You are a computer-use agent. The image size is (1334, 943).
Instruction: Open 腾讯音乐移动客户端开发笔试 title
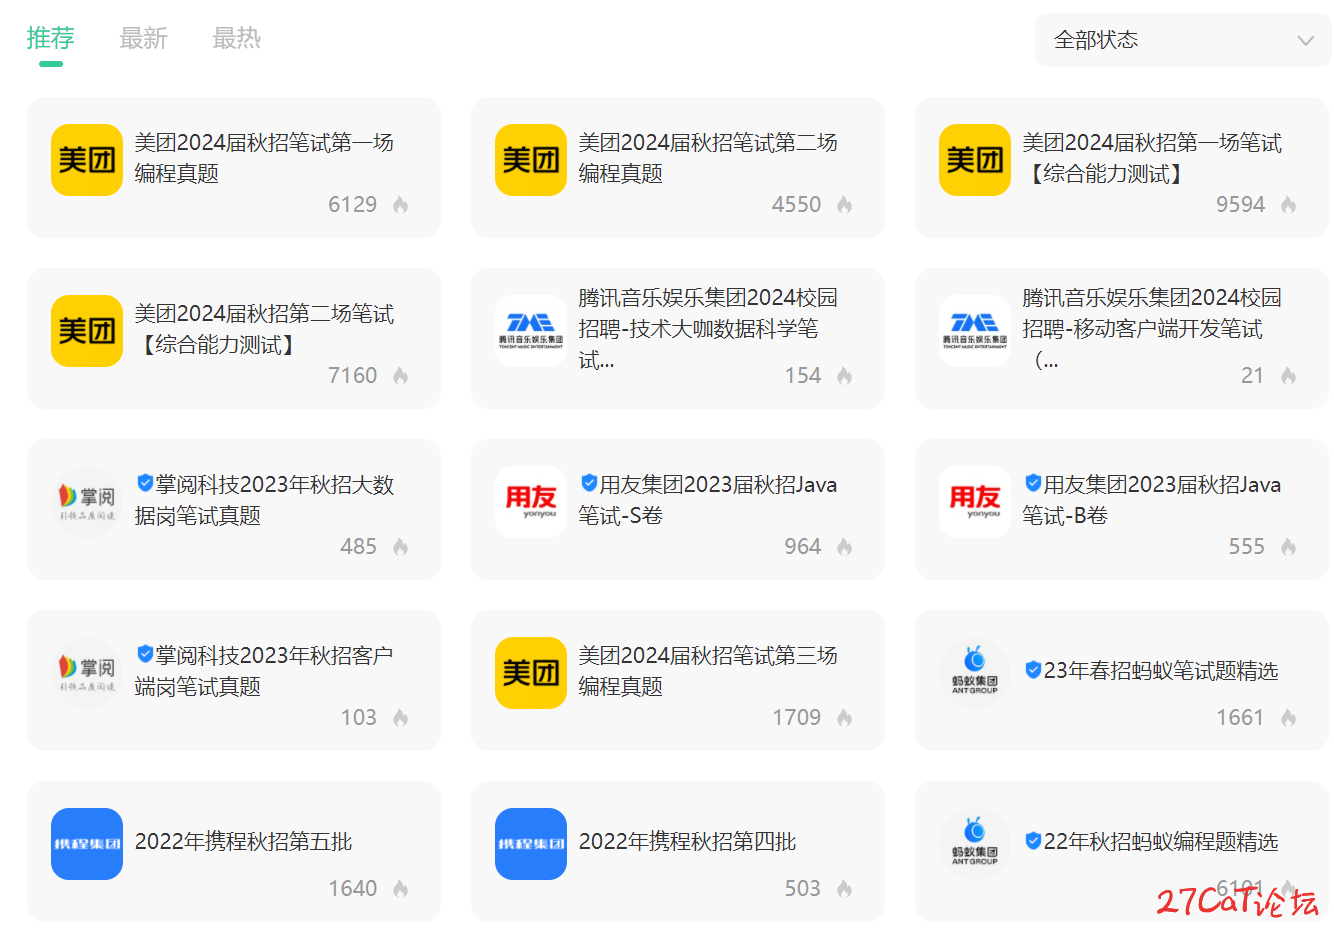click(1152, 329)
